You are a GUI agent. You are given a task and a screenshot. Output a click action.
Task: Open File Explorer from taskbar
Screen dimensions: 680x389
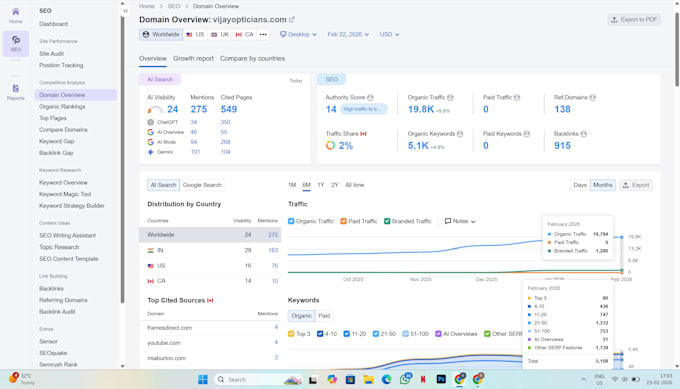(x=368, y=379)
